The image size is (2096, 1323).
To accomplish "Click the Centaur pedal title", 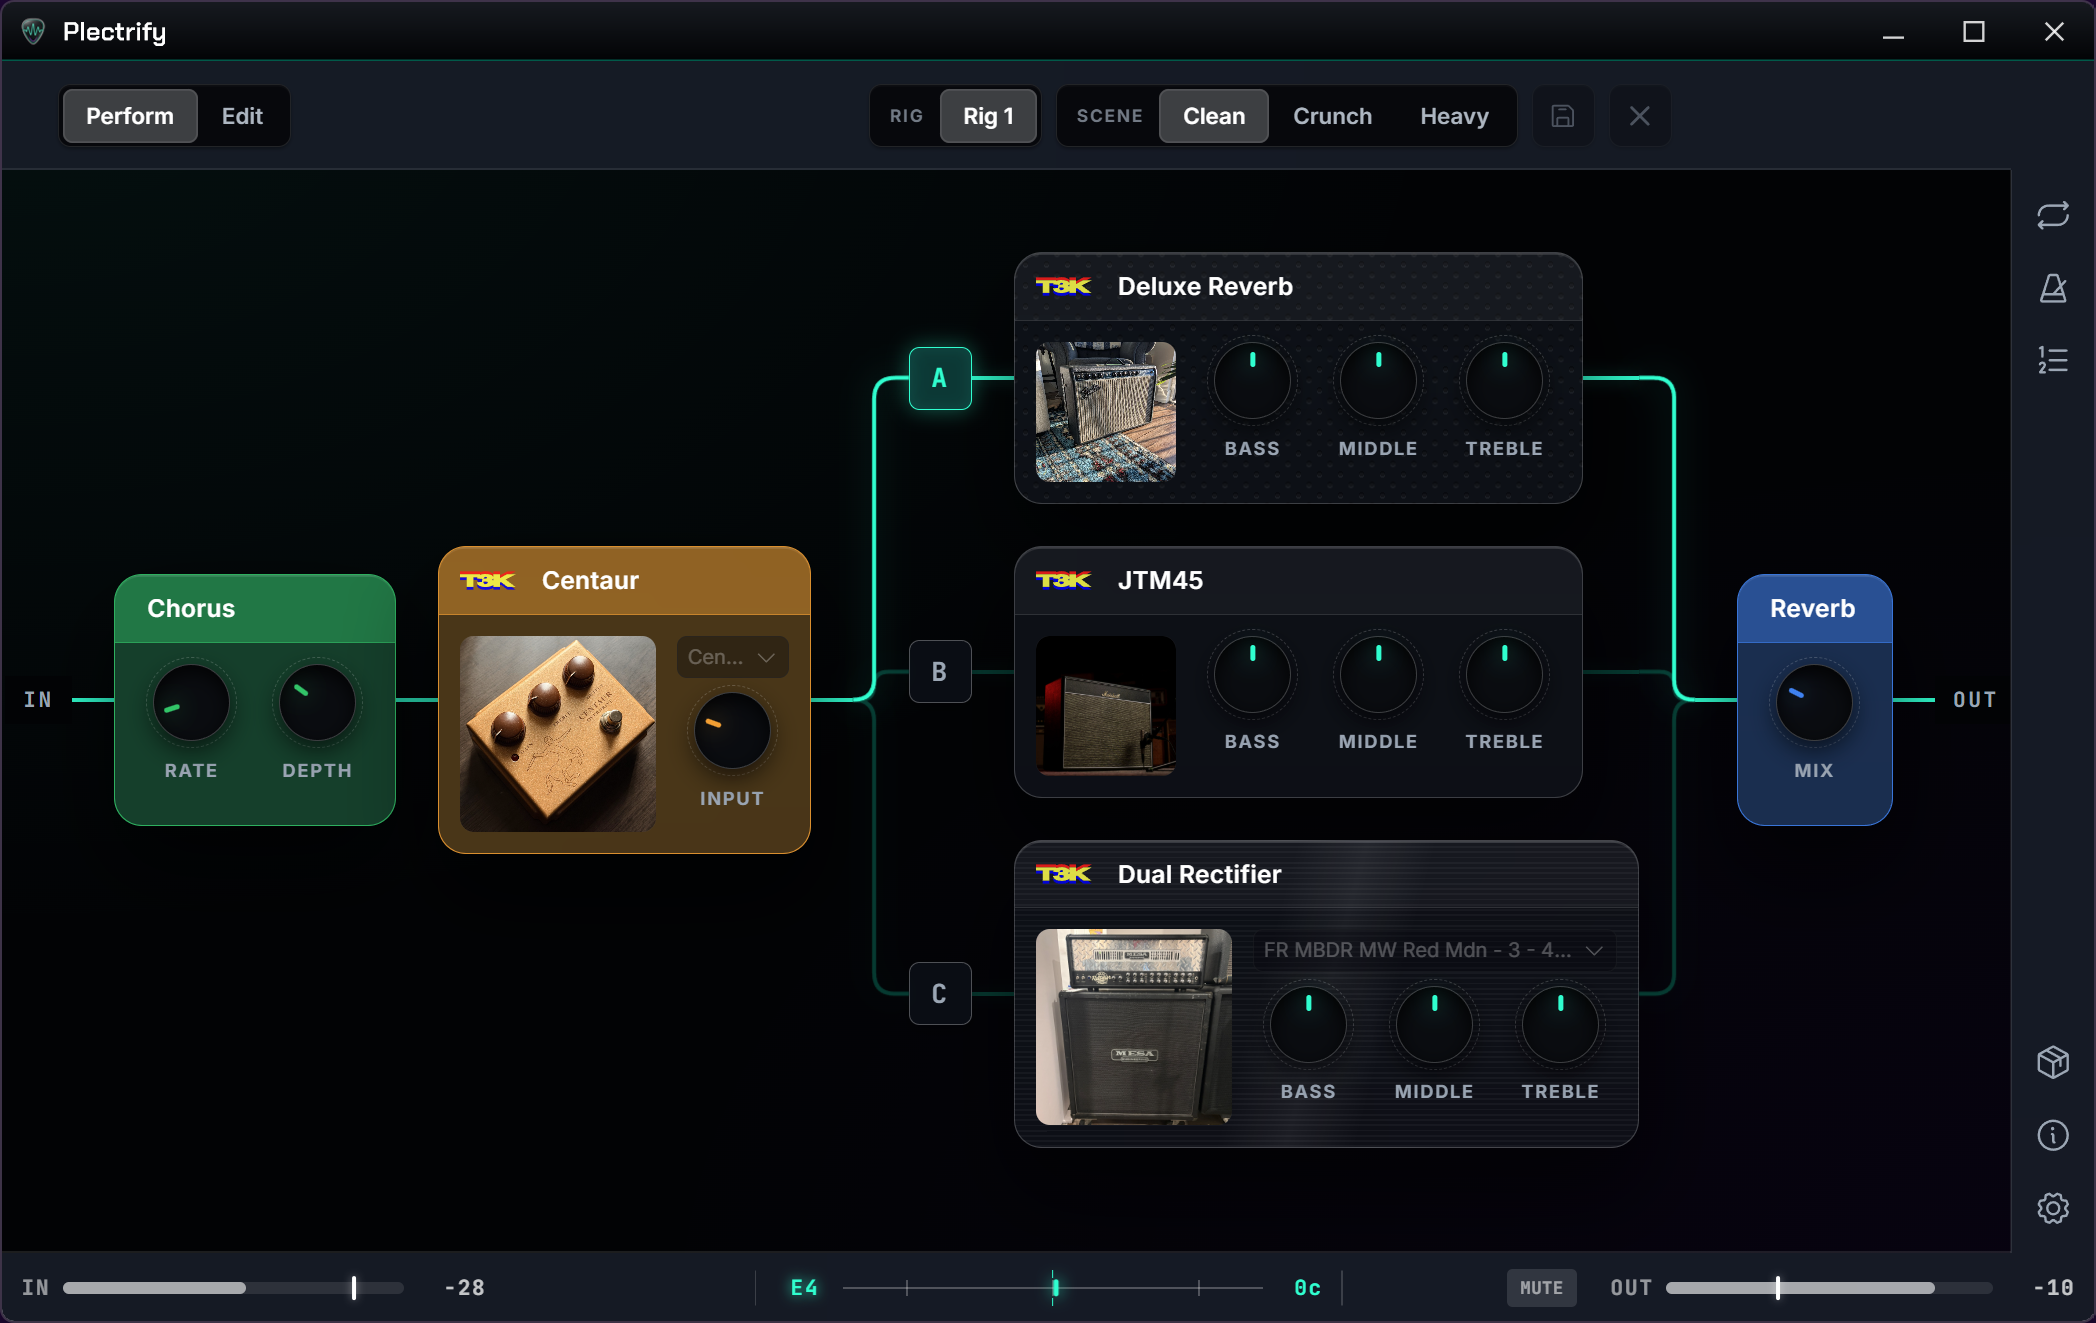I will pos(590,581).
